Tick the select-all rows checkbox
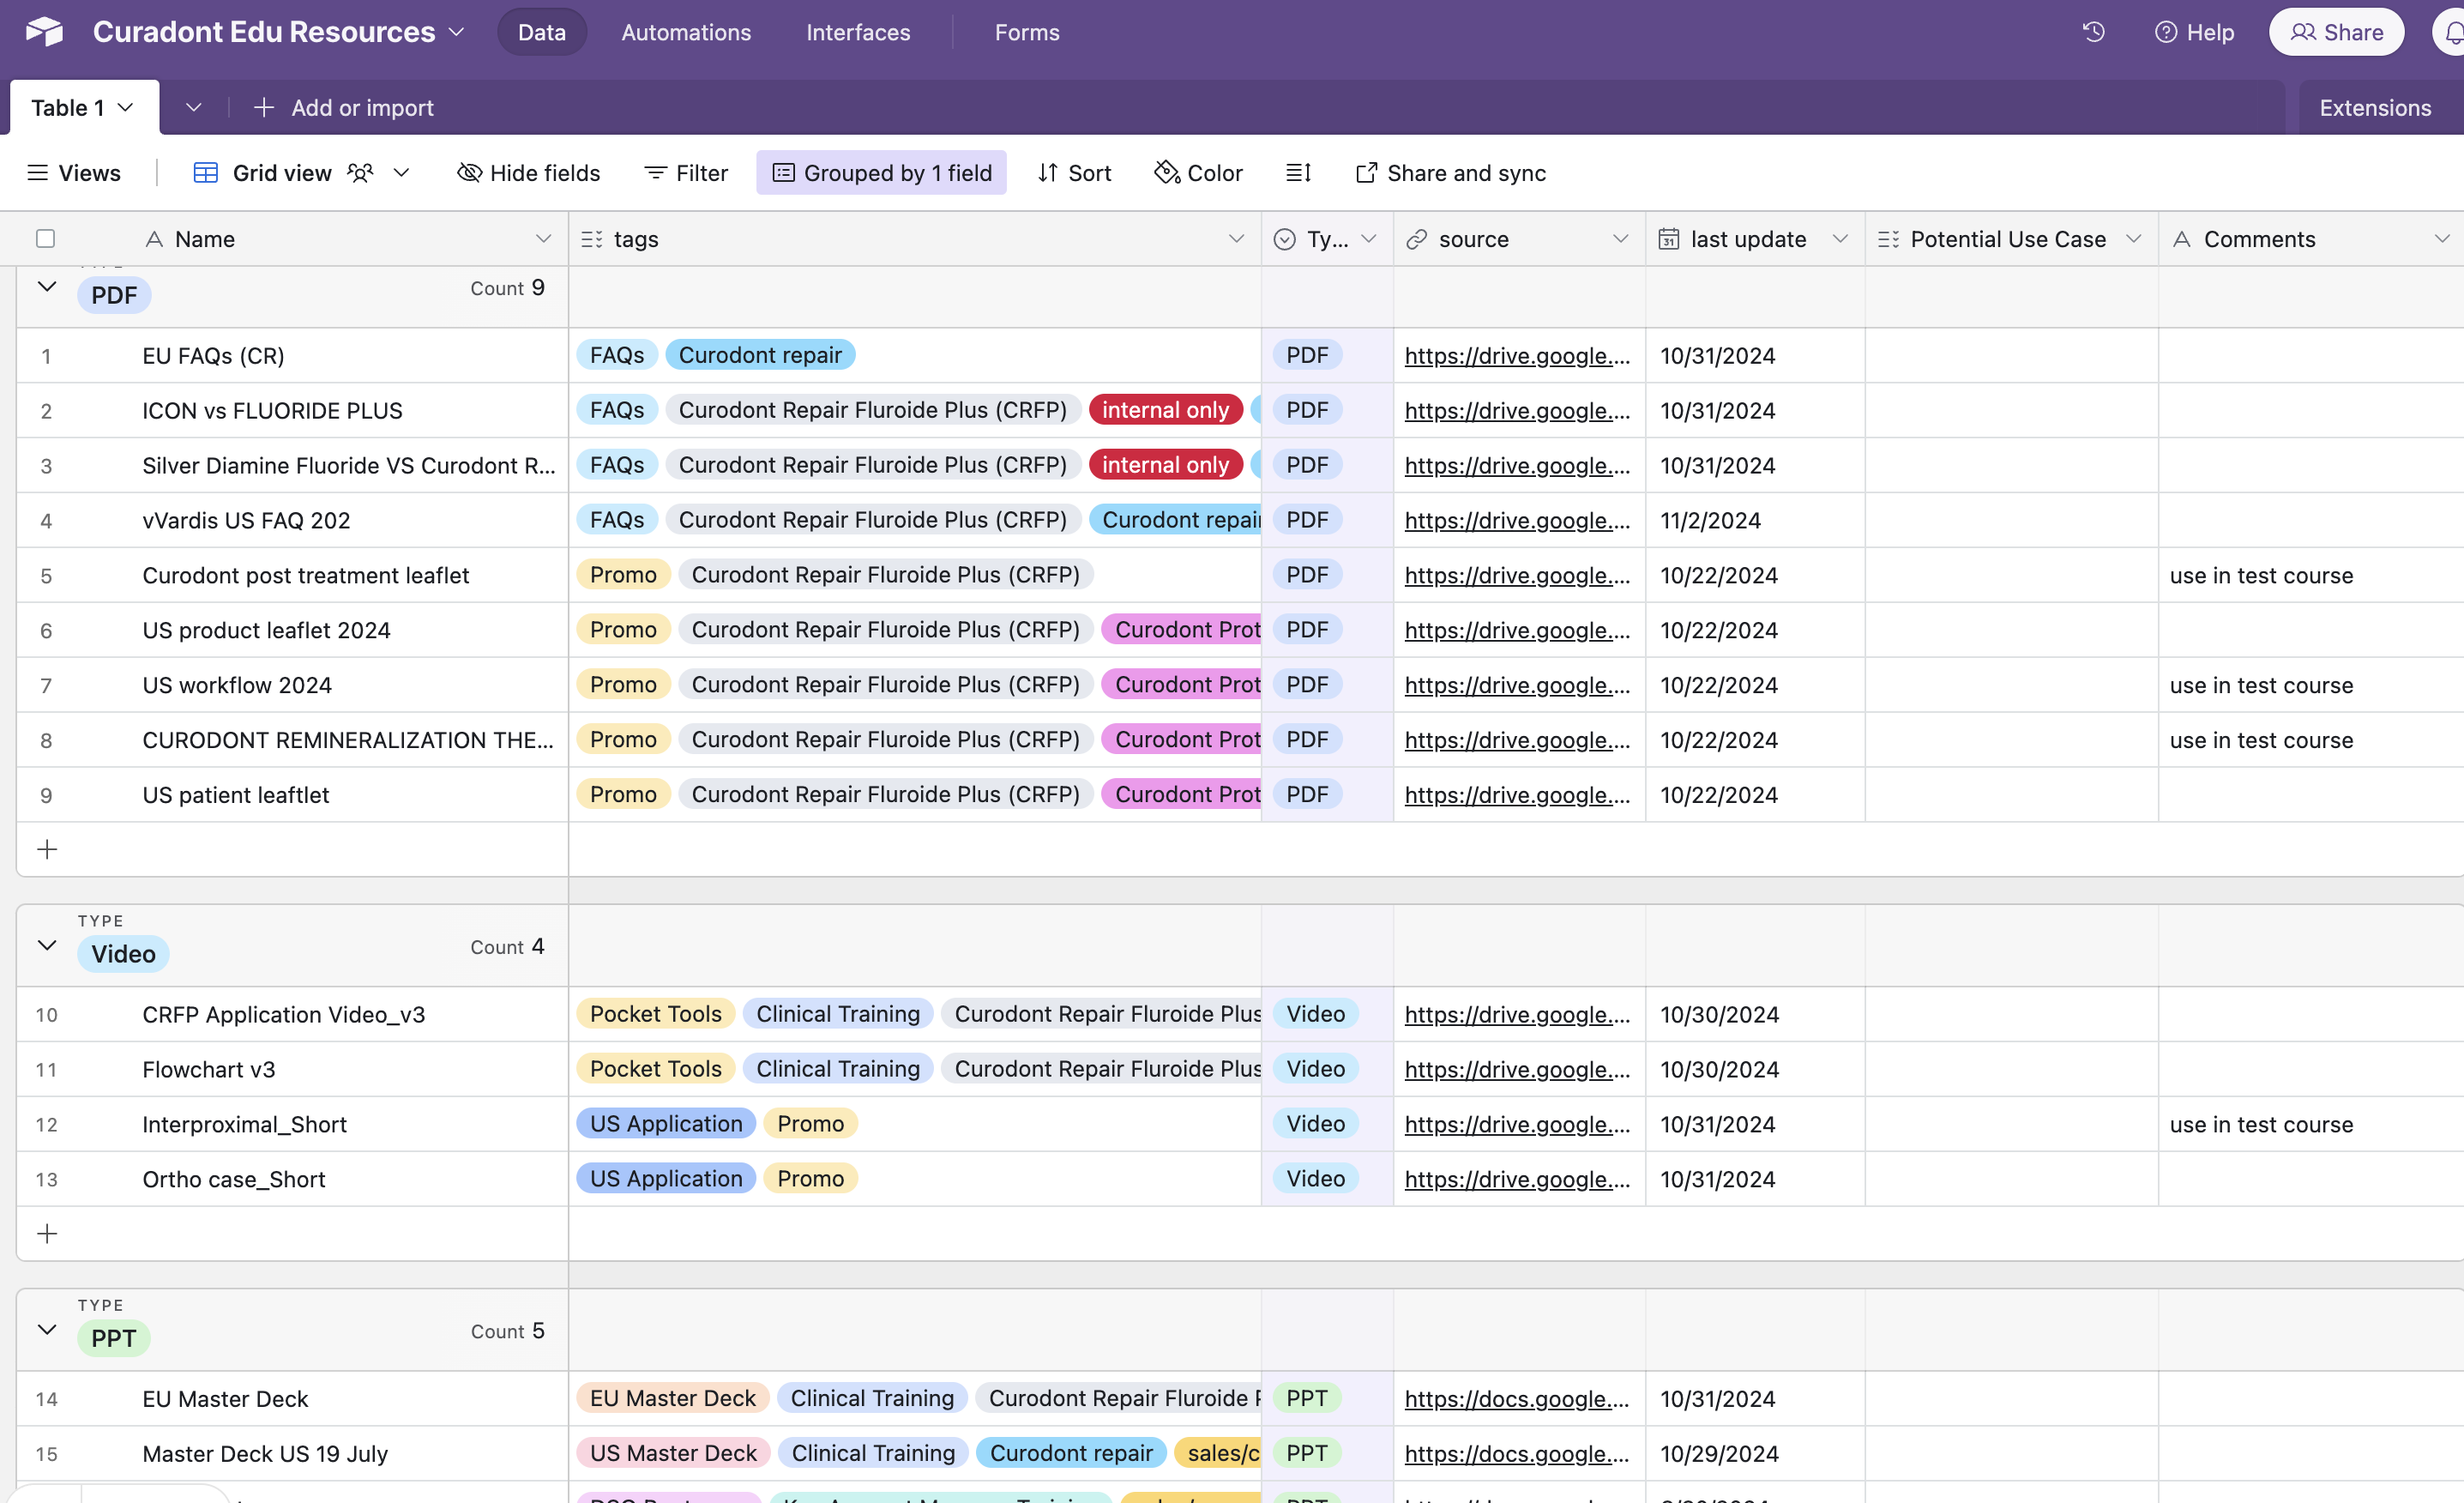 click(x=45, y=238)
